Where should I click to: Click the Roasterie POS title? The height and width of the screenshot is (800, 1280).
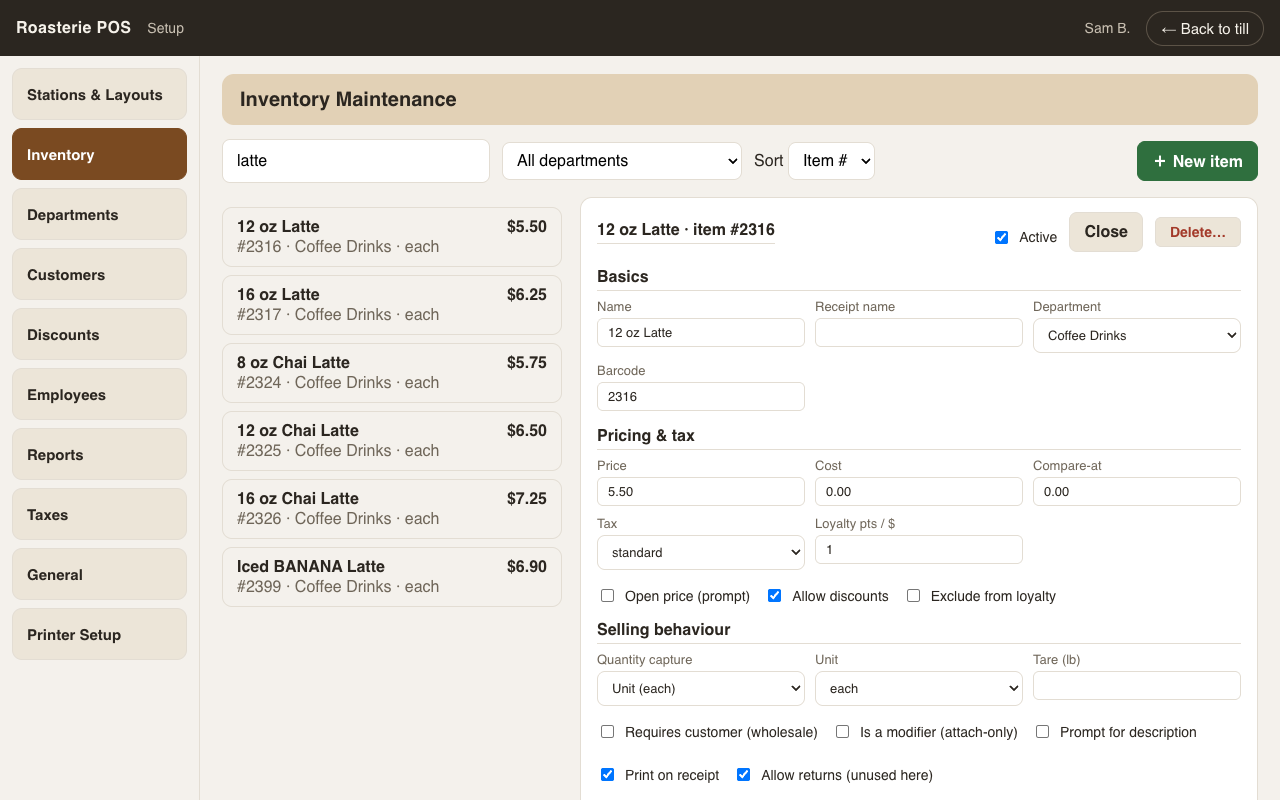point(73,28)
